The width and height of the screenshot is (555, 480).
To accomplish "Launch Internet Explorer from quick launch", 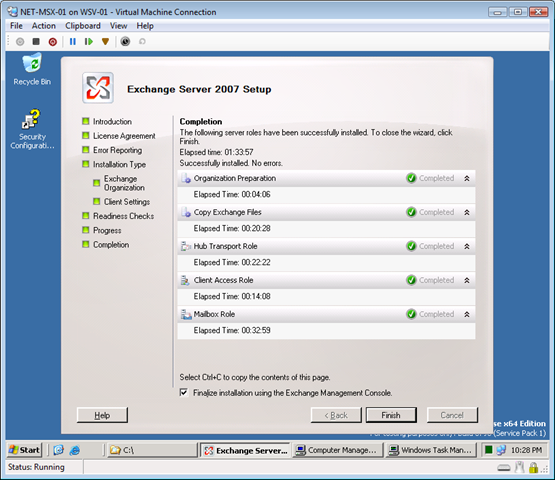I will point(75,450).
